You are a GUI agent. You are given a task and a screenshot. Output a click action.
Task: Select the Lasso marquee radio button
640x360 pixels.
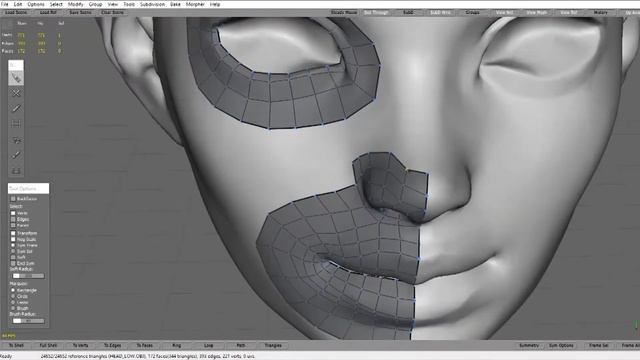click(13, 302)
